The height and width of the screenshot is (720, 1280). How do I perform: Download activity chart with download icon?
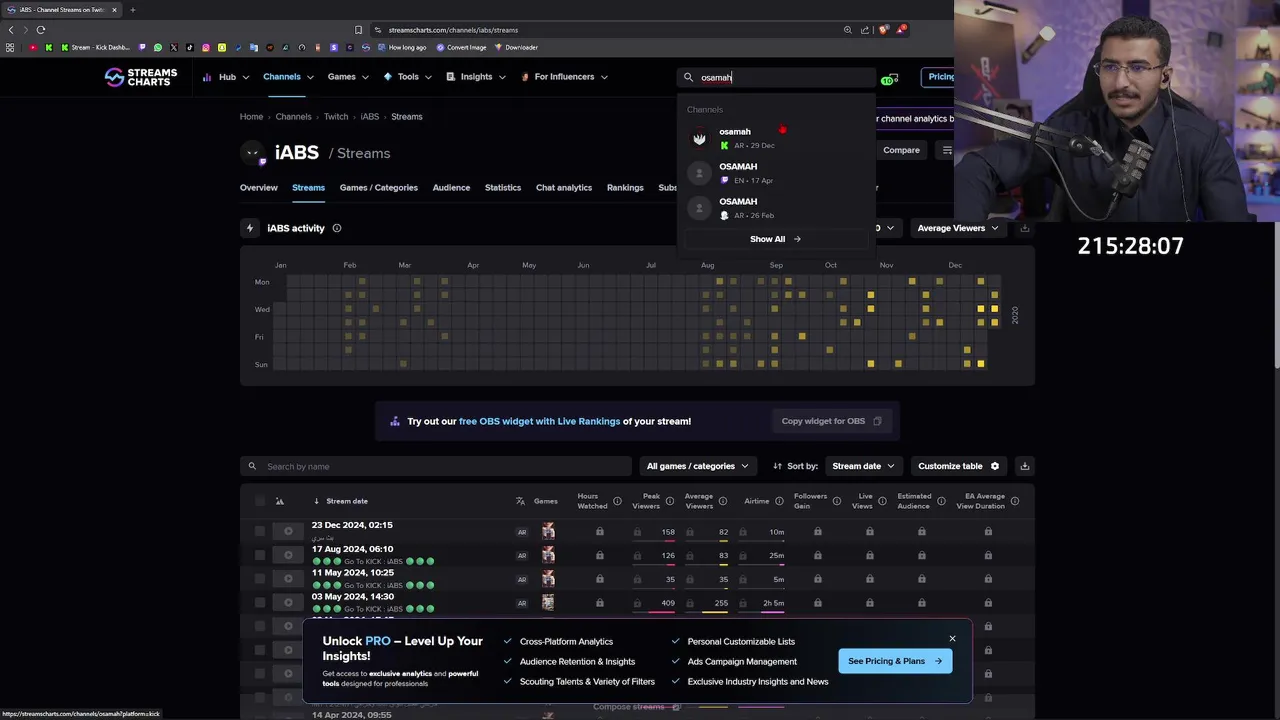click(1024, 228)
